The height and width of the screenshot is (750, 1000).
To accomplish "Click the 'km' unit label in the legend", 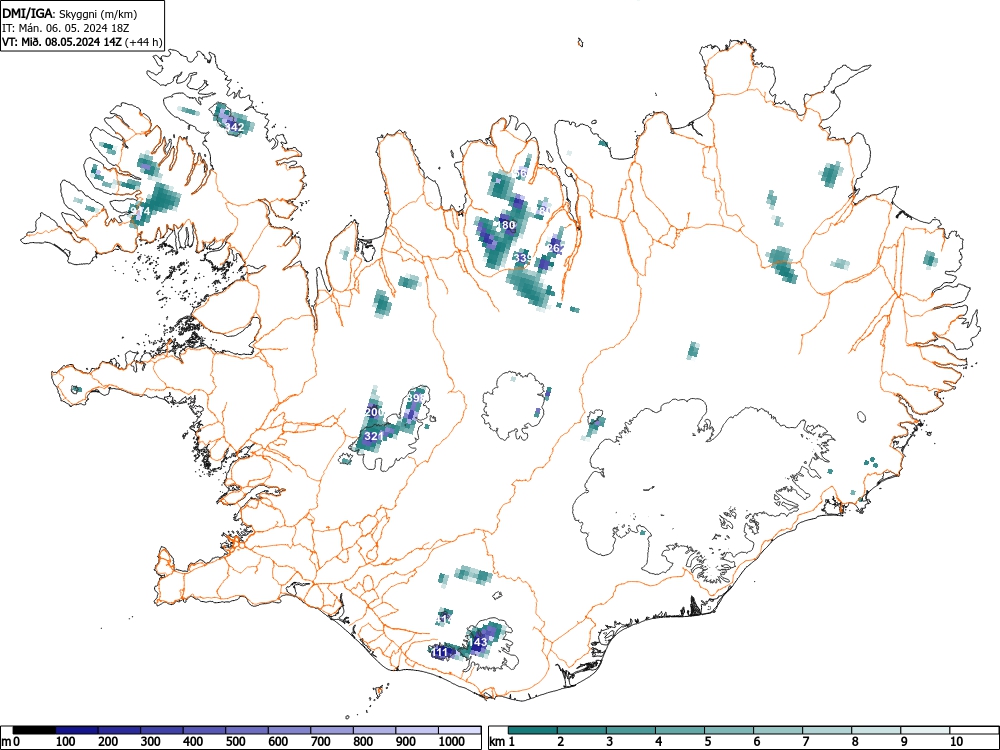I will pos(497,741).
